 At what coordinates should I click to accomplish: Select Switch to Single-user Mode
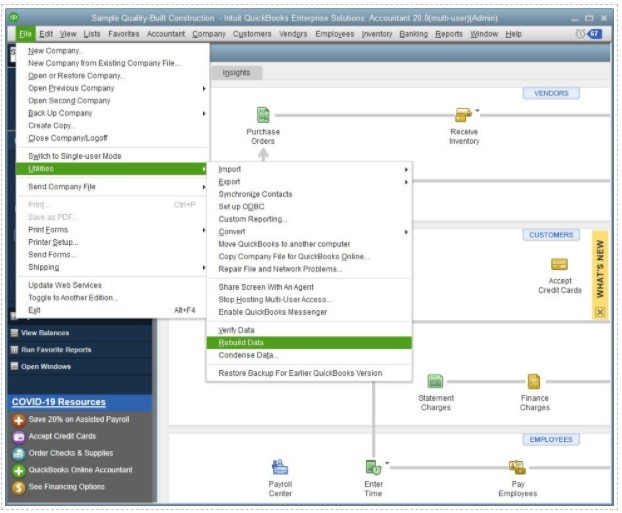(112, 156)
